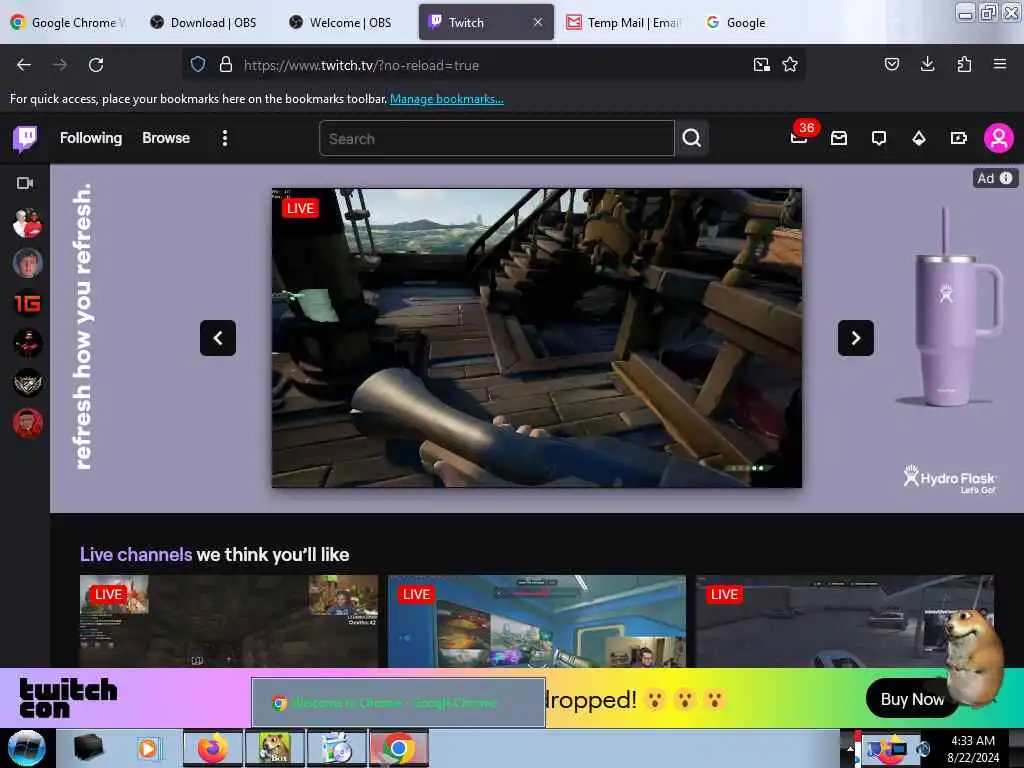Open first recommended LIVE channel thumbnail

229,621
